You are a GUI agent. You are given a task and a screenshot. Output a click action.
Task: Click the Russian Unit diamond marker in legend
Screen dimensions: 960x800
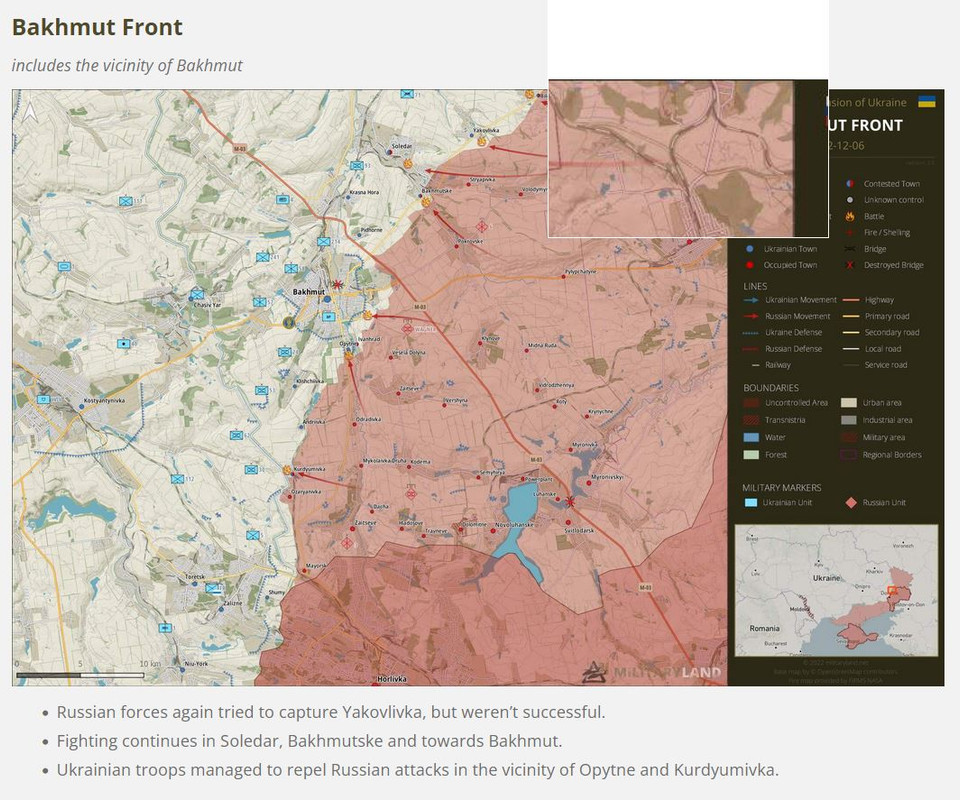tap(851, 503)
